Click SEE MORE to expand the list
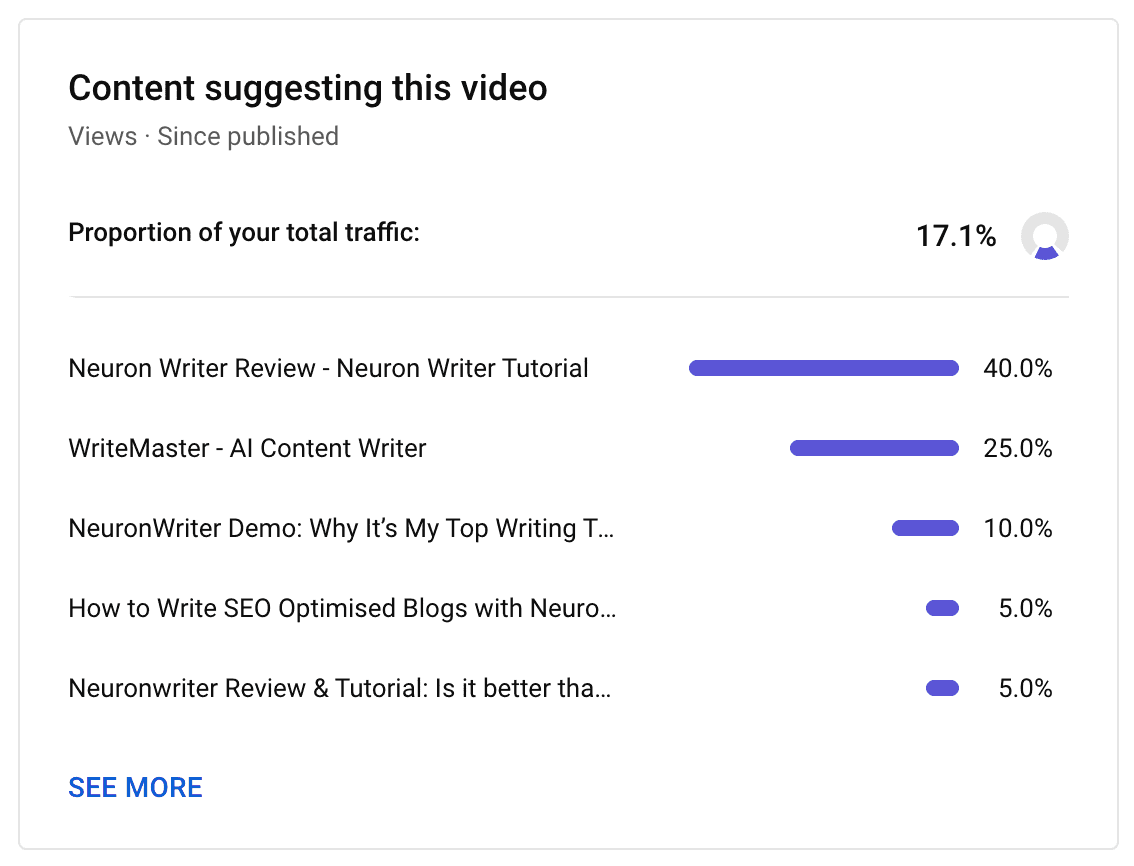The image size is (1134, 866). tap(135, 788)
